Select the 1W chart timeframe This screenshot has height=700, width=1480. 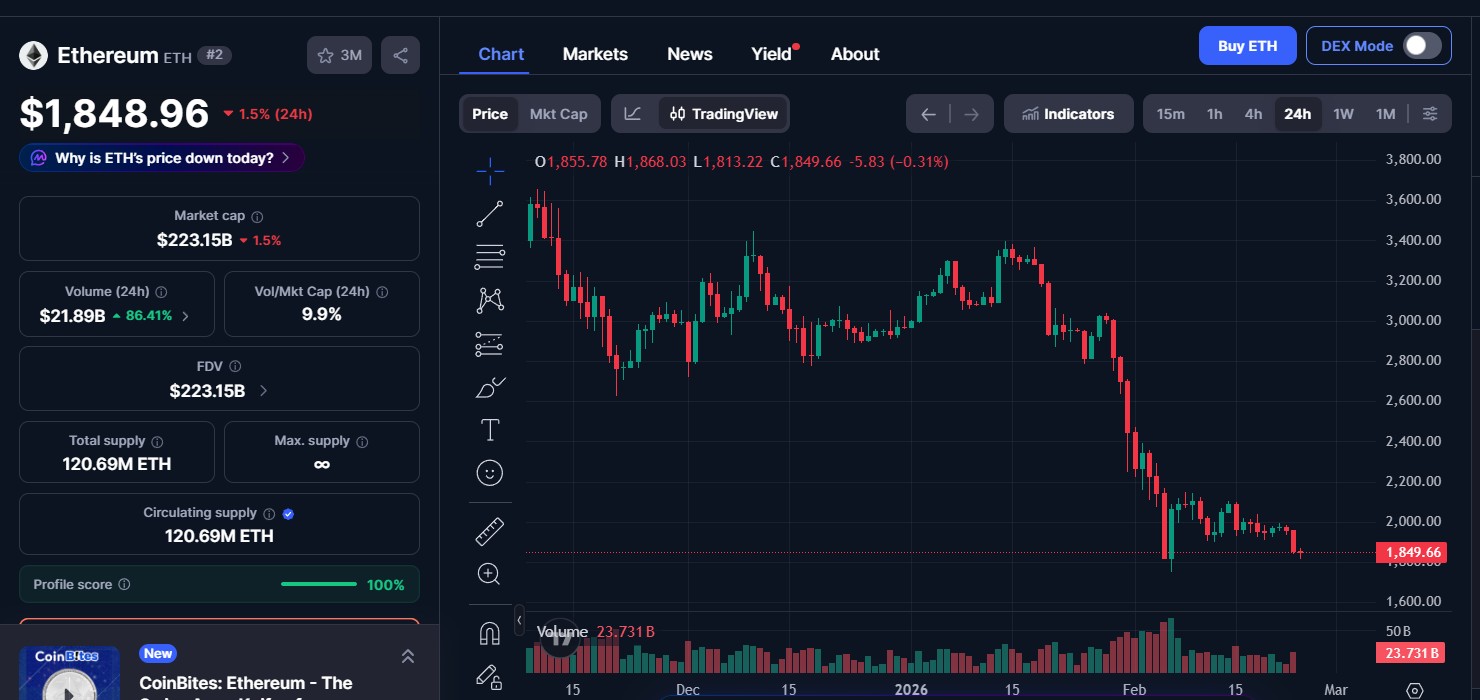1343,114
